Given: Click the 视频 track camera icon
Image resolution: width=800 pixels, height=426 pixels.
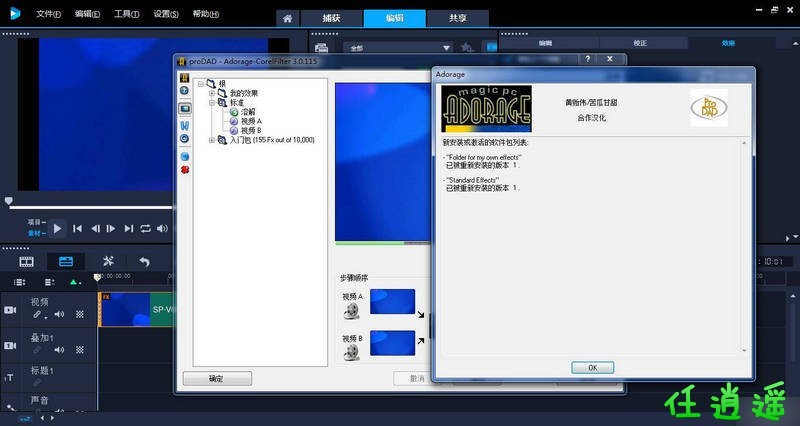Looking at the screenshot, I should 10,310.
